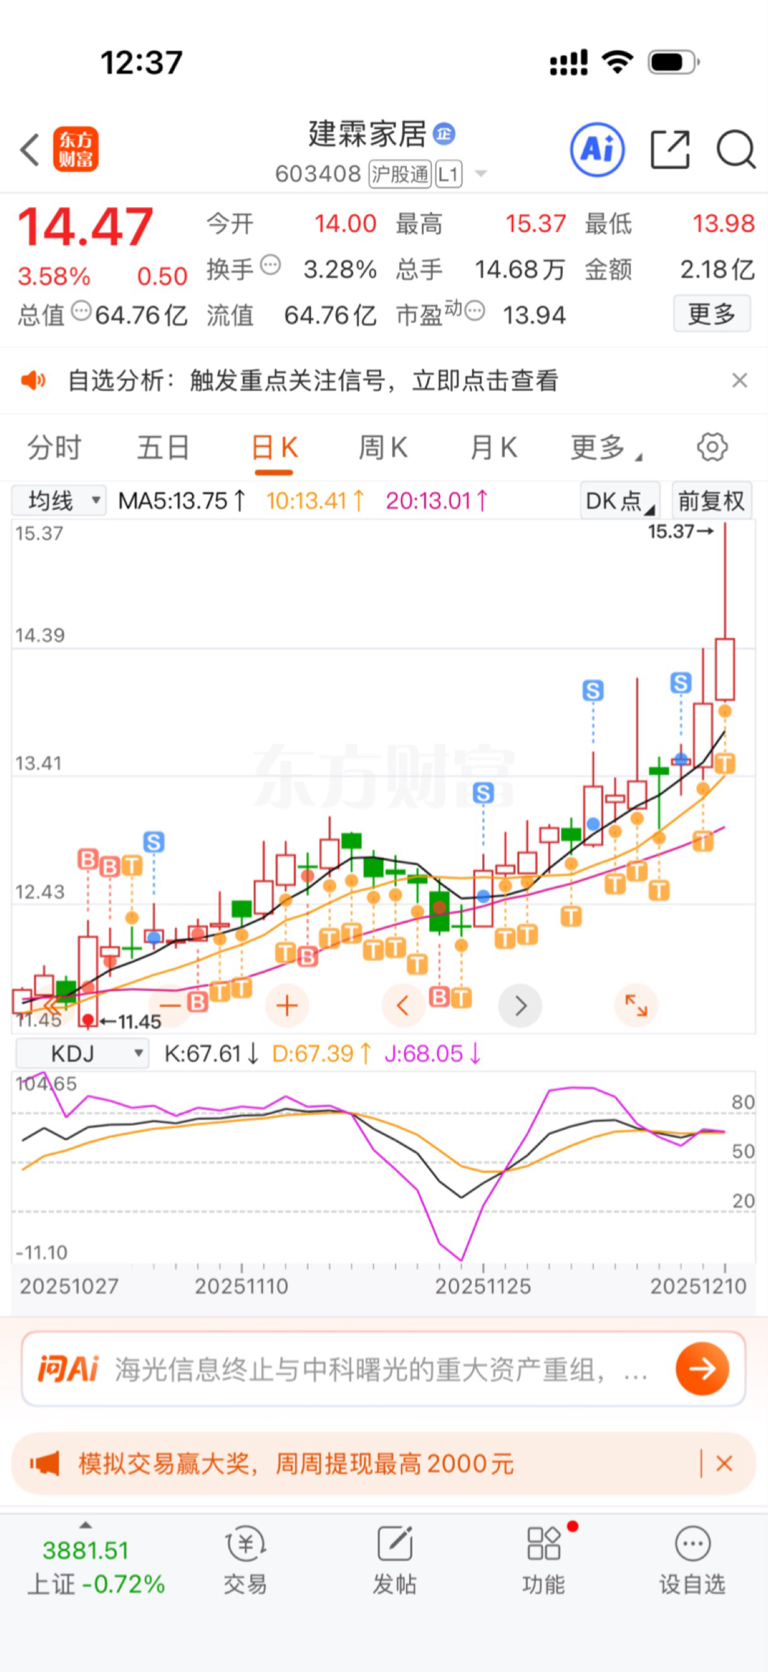Tap K:67.61 KDJ value
This screenshot has height=1672, width=768.
(x=212, y=1053)
